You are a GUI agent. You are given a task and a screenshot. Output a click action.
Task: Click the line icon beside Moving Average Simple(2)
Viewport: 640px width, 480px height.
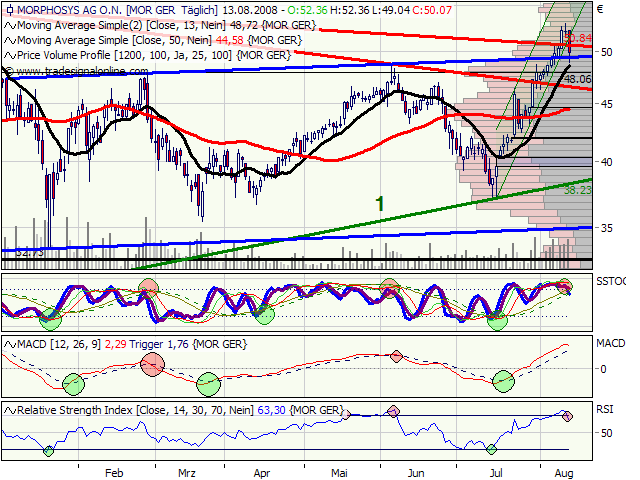tap(10, 26)
